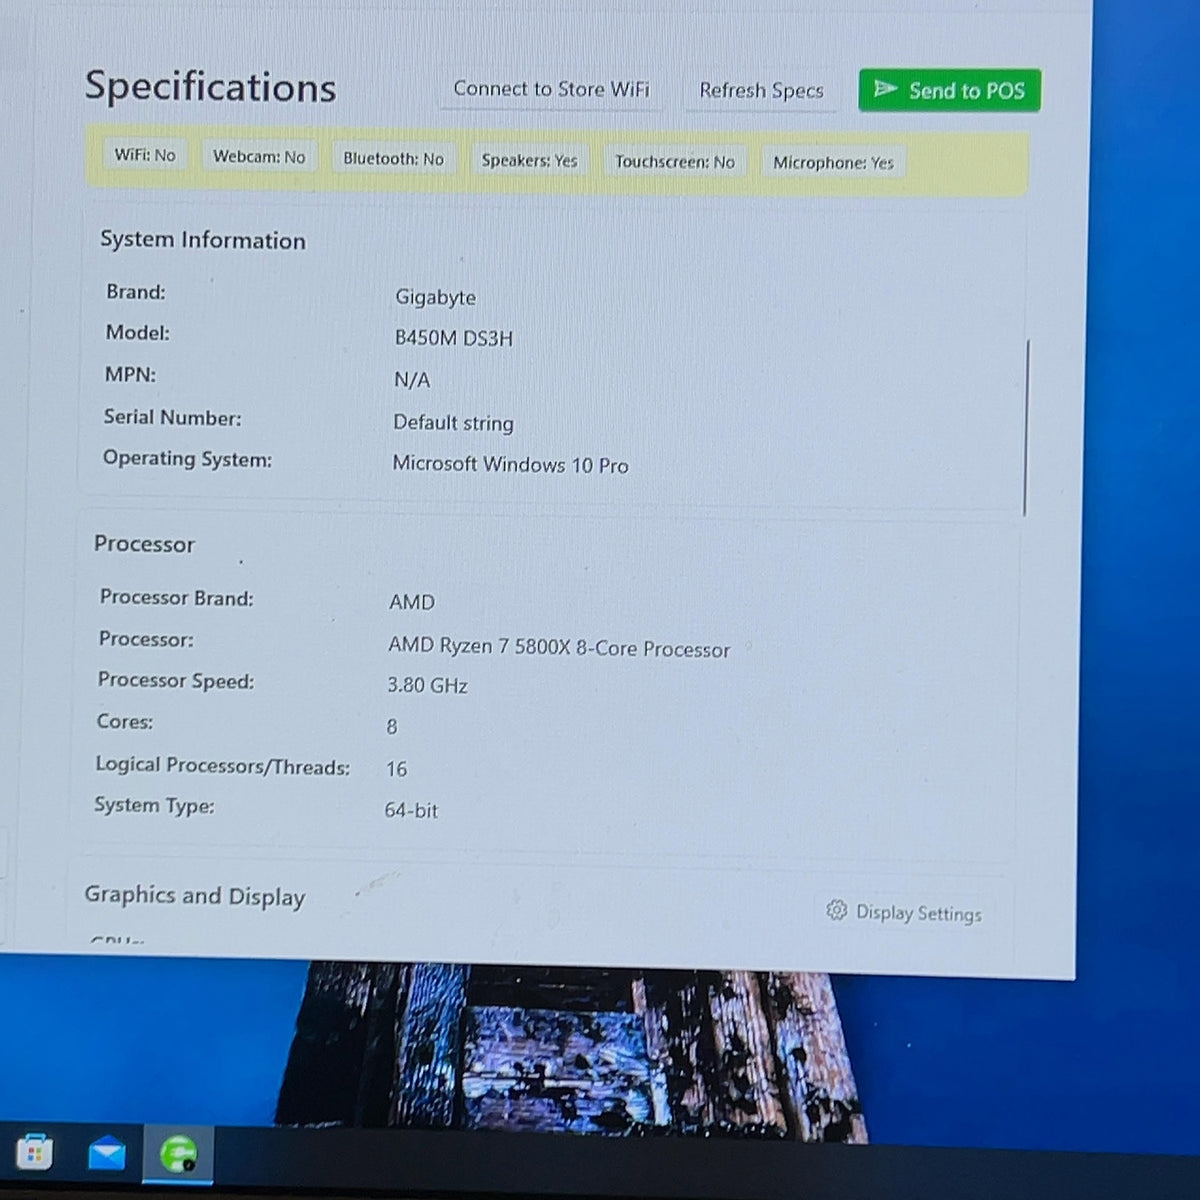The image size is (1200, 1200).
Task: Click the green app icon in the taskbar
Action: click(x=178, y=1154)
